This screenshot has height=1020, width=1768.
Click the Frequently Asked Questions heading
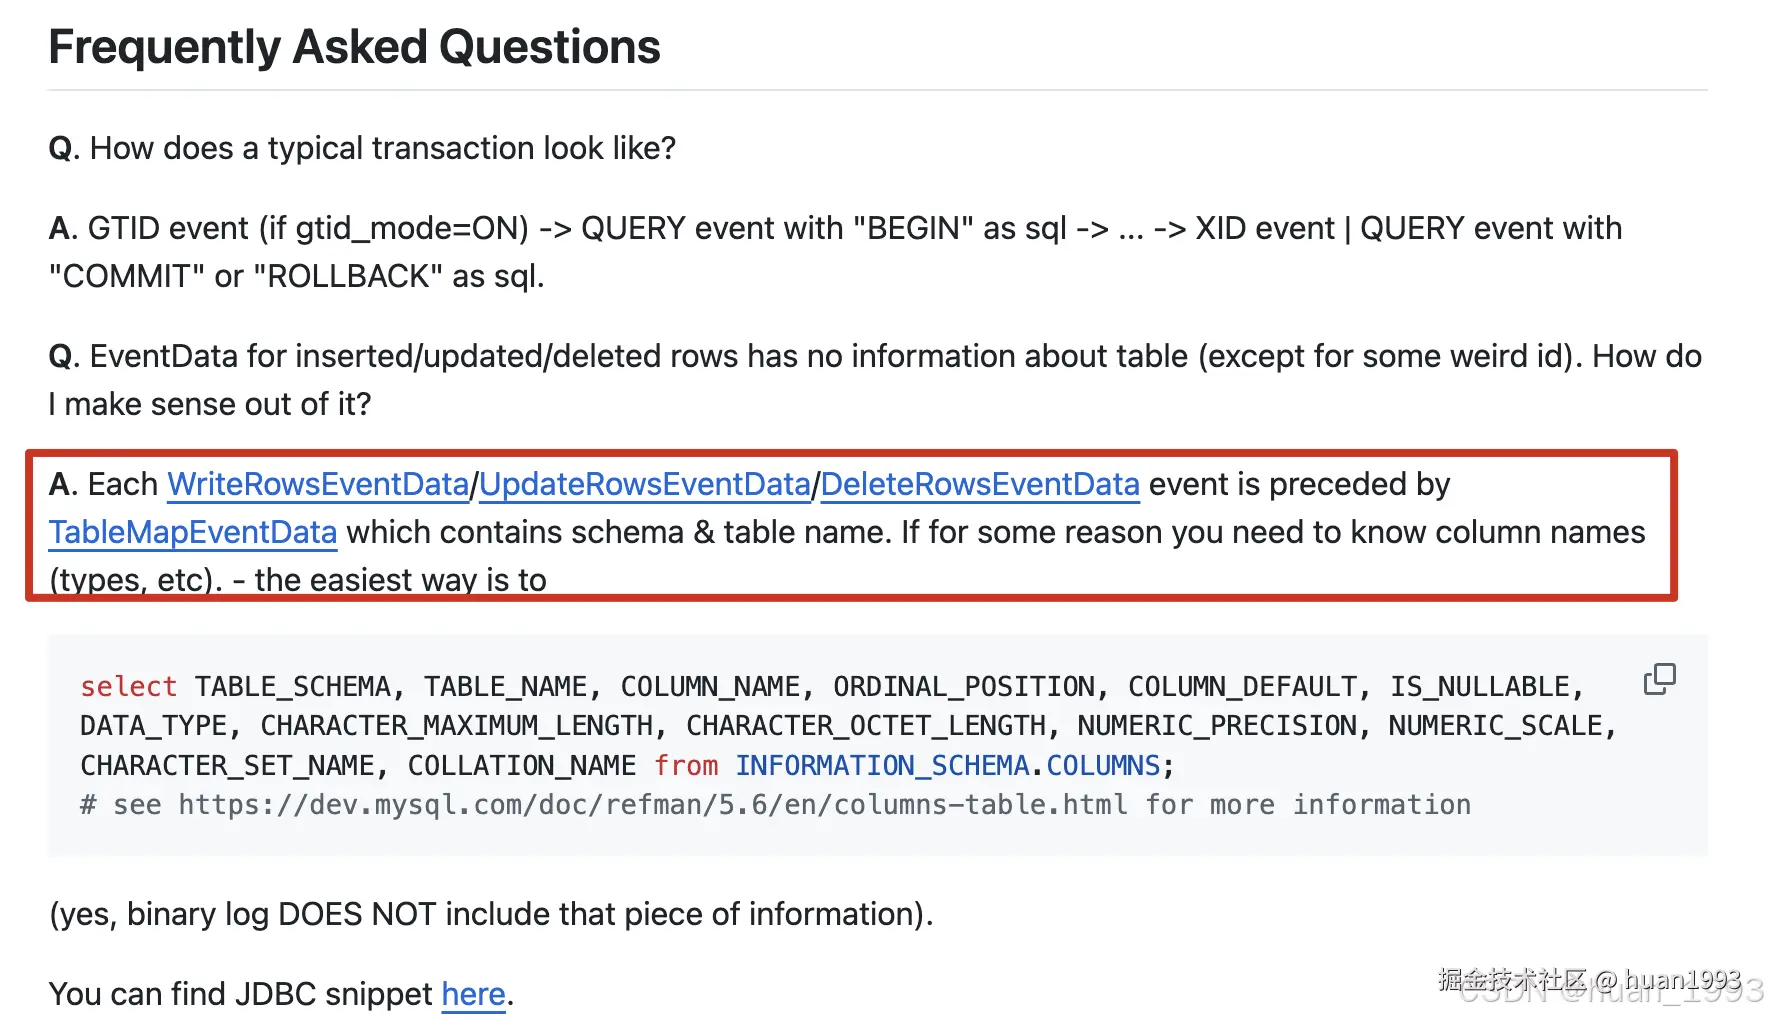[x=354, y=47]
